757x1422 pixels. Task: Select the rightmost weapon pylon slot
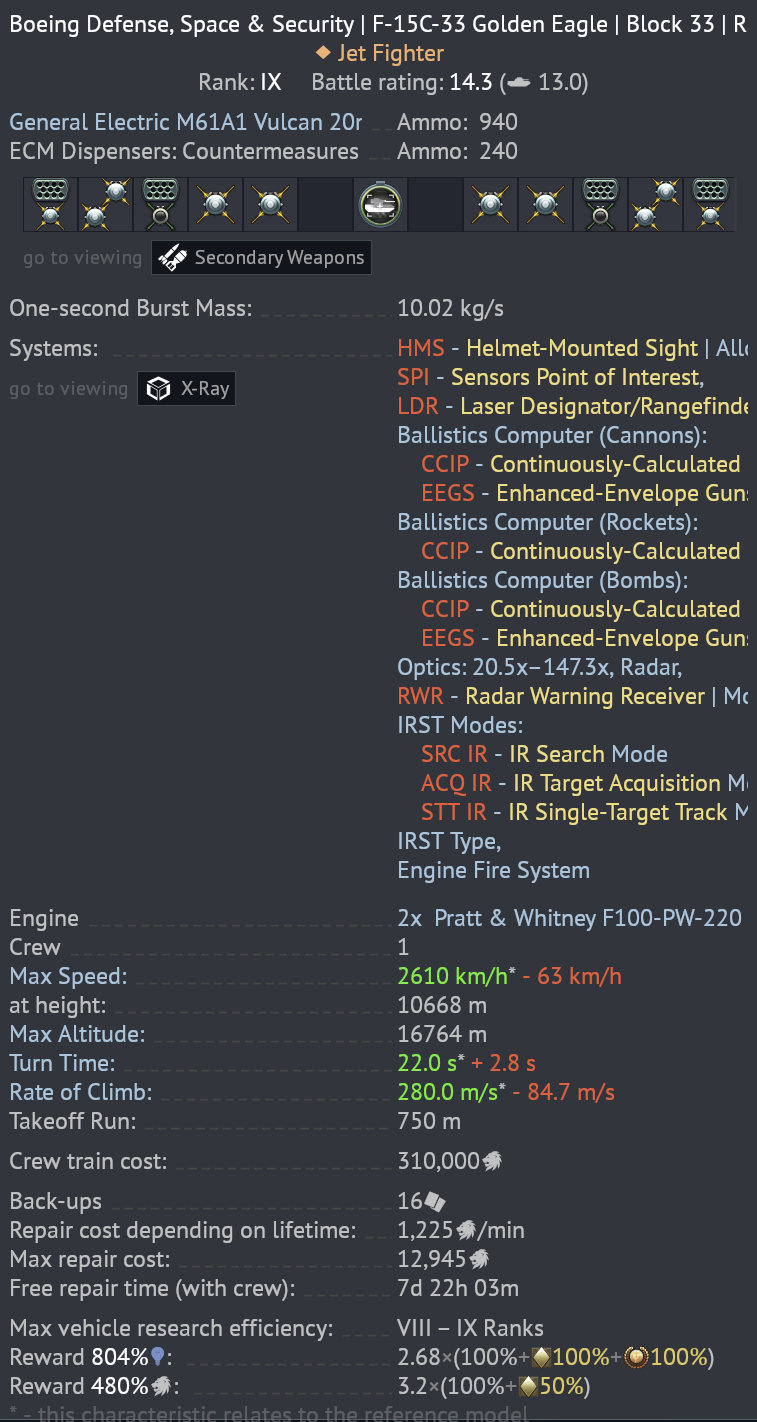tap(710, 204)
